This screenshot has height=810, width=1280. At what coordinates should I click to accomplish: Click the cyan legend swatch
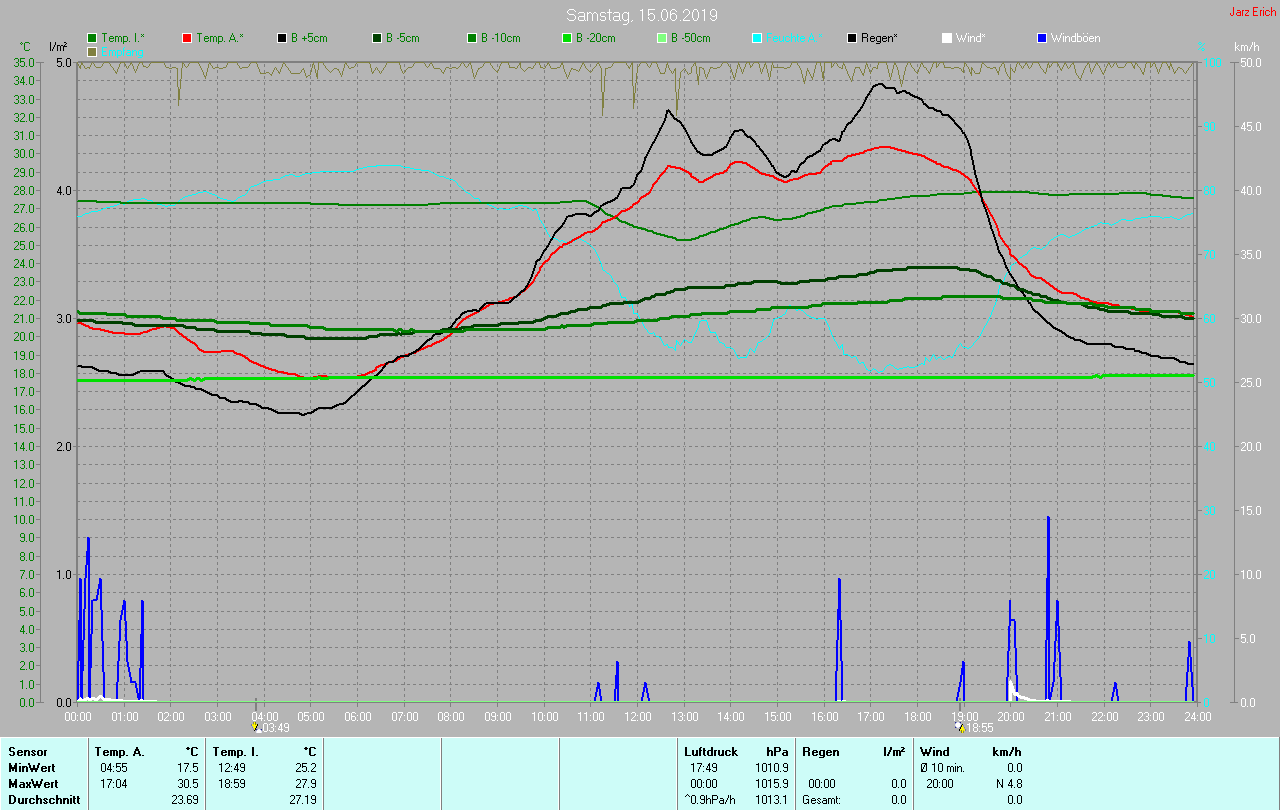[757, 38]
